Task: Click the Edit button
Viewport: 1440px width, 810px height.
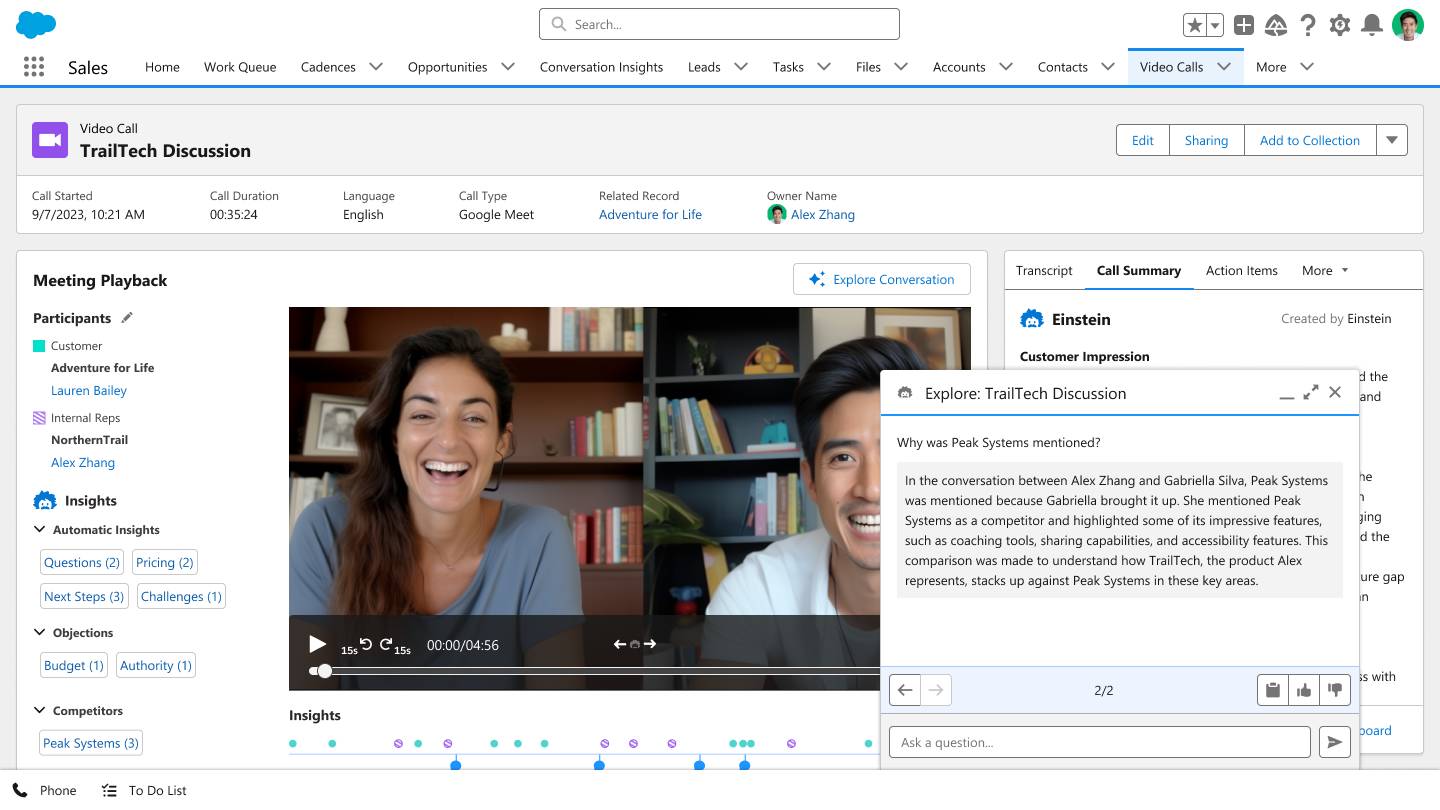Action: (x=1142, y=140)
